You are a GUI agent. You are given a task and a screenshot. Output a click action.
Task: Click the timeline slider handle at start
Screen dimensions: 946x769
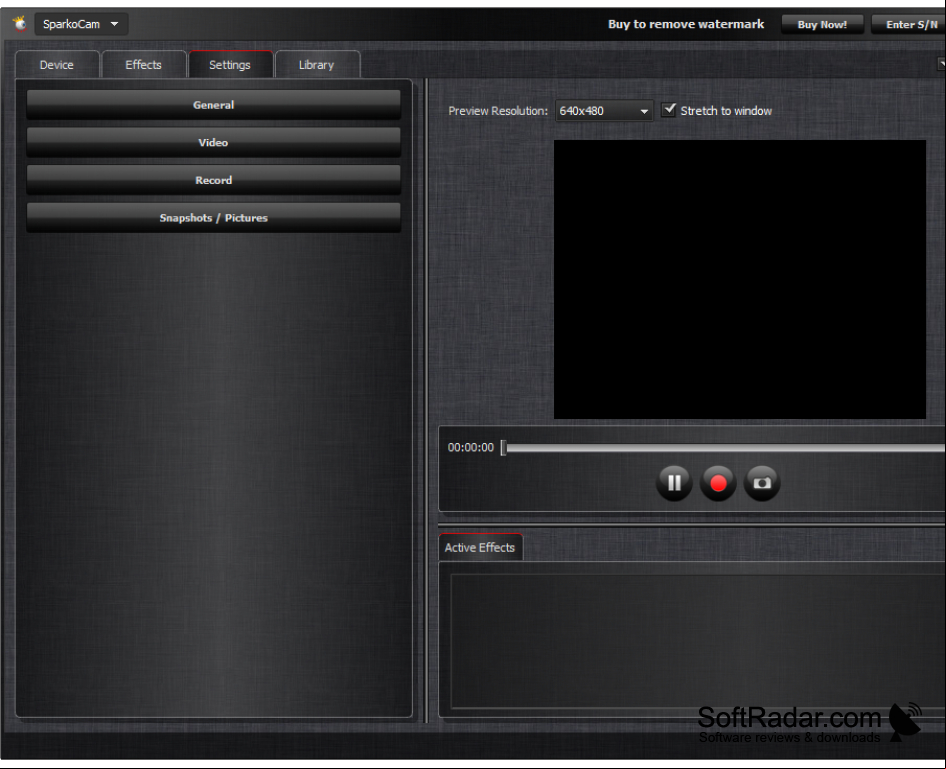[503, 448]
